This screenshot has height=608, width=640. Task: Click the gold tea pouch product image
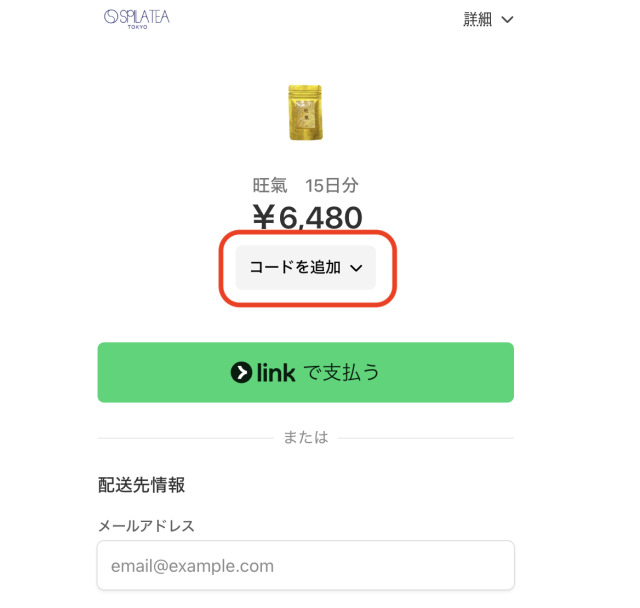point(305,112)
